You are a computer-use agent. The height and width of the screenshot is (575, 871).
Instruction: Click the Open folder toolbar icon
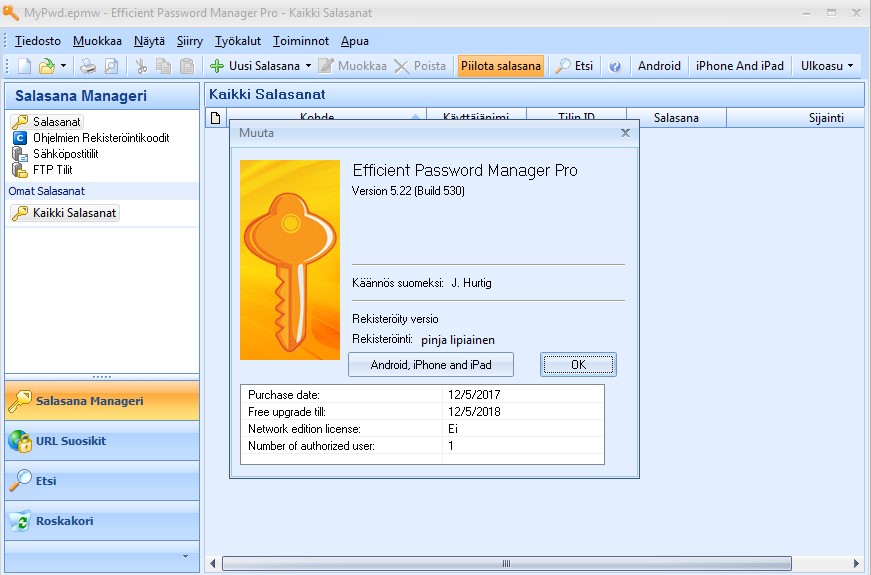[47, 66]
